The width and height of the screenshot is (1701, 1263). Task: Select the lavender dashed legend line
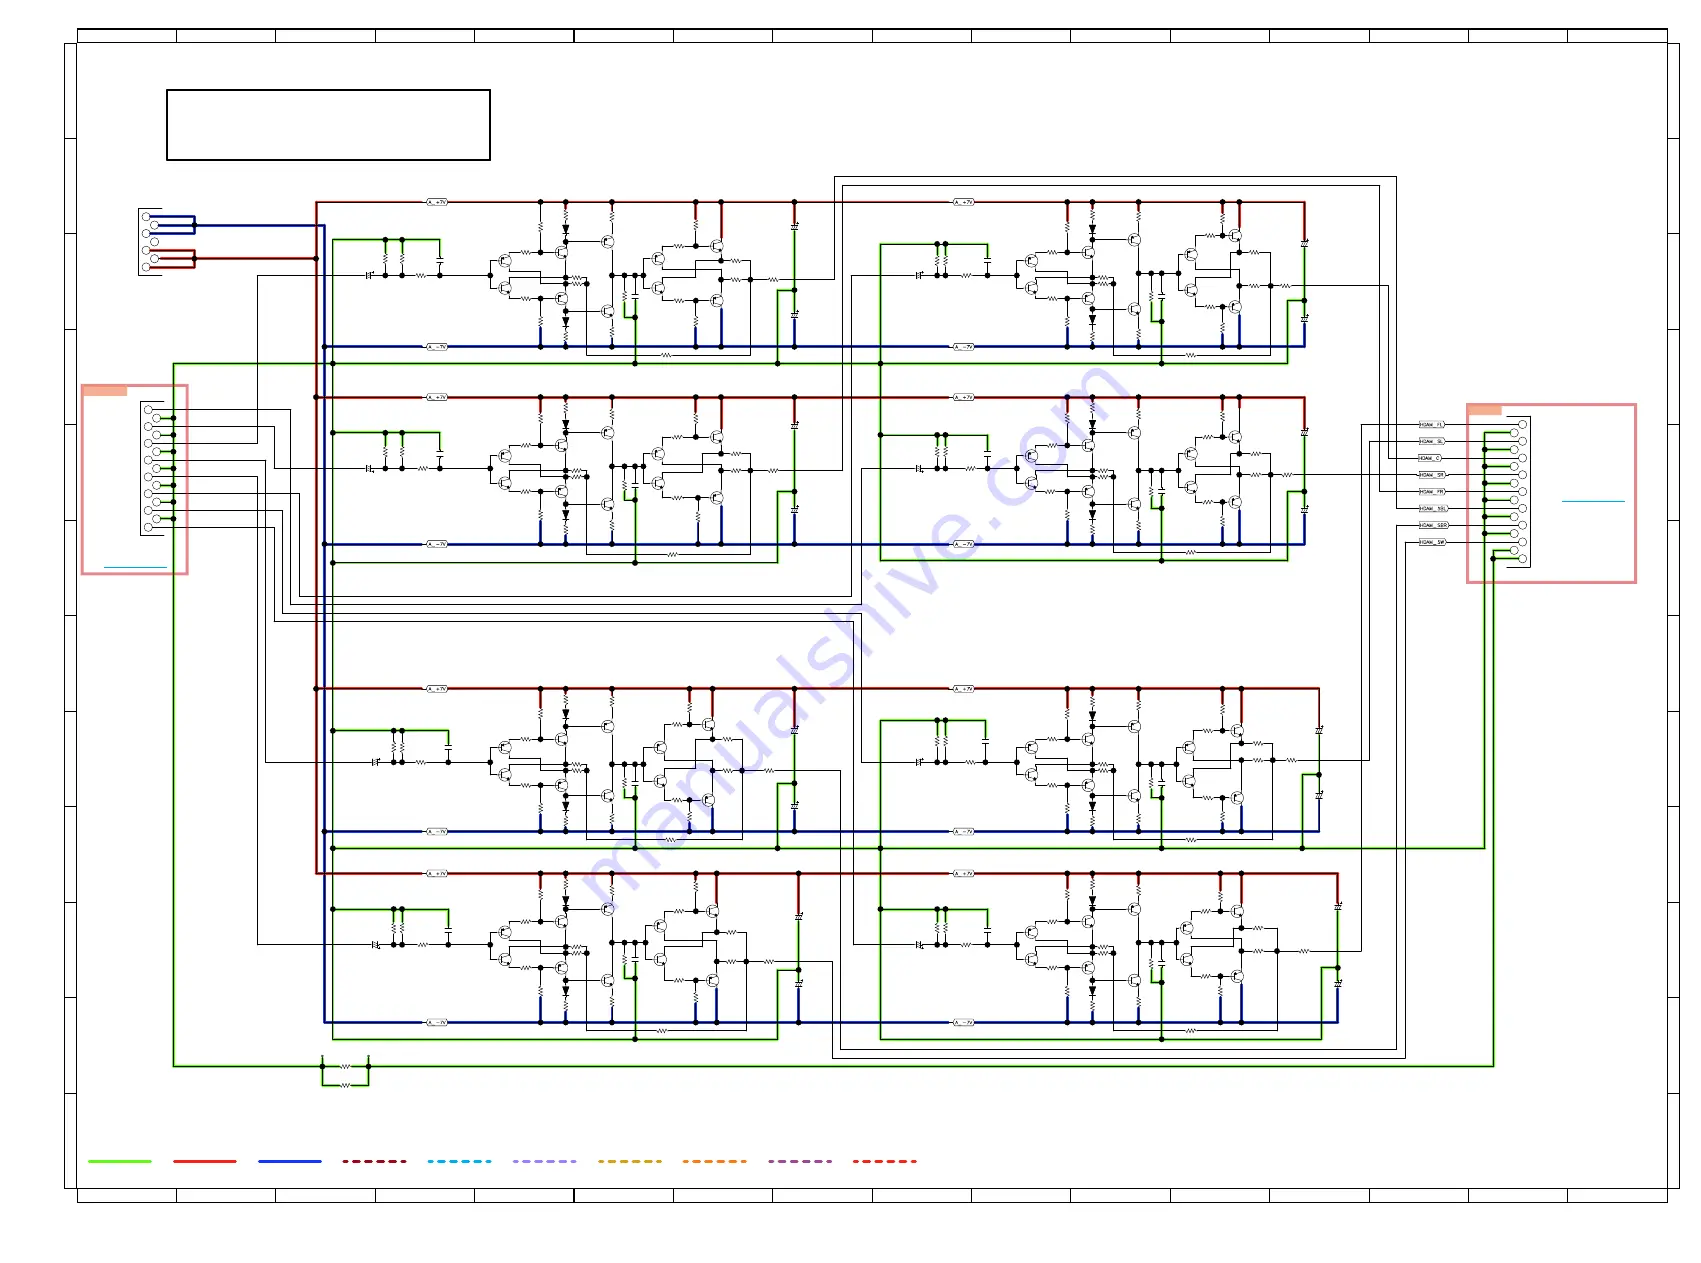(545, 1161)
